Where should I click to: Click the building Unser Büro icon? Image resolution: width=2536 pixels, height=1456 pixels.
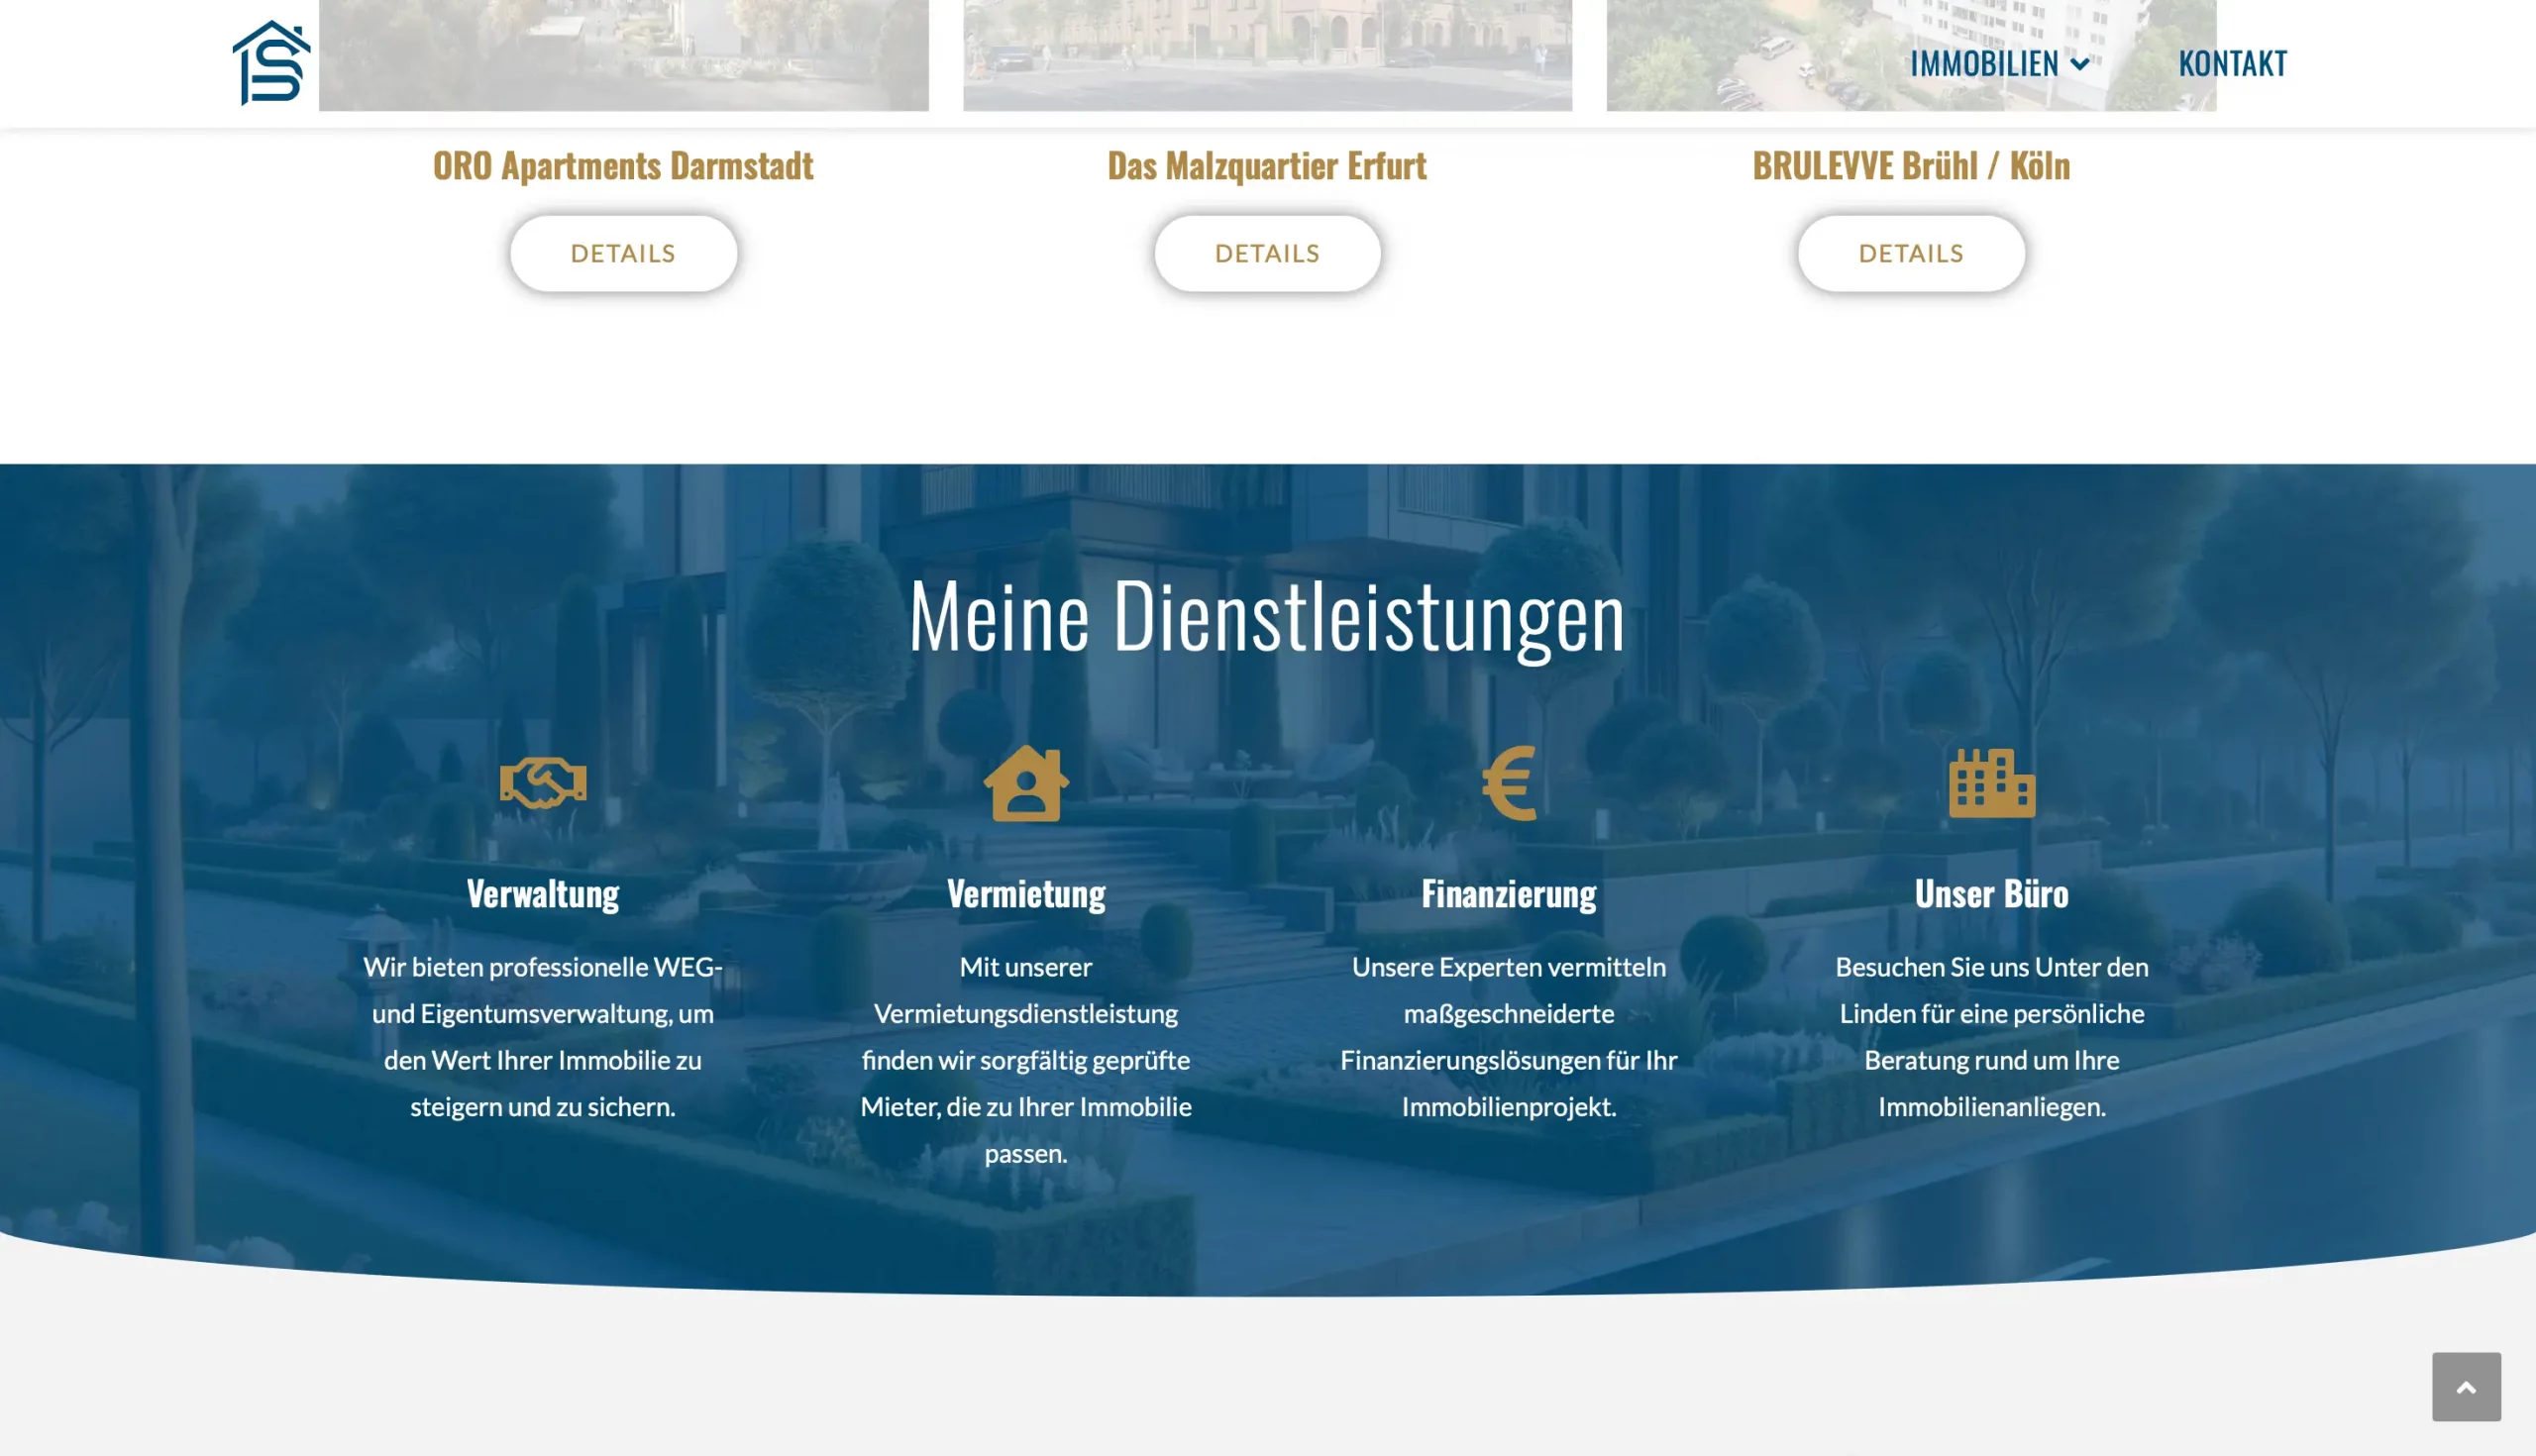click(x=1991, y=783)
